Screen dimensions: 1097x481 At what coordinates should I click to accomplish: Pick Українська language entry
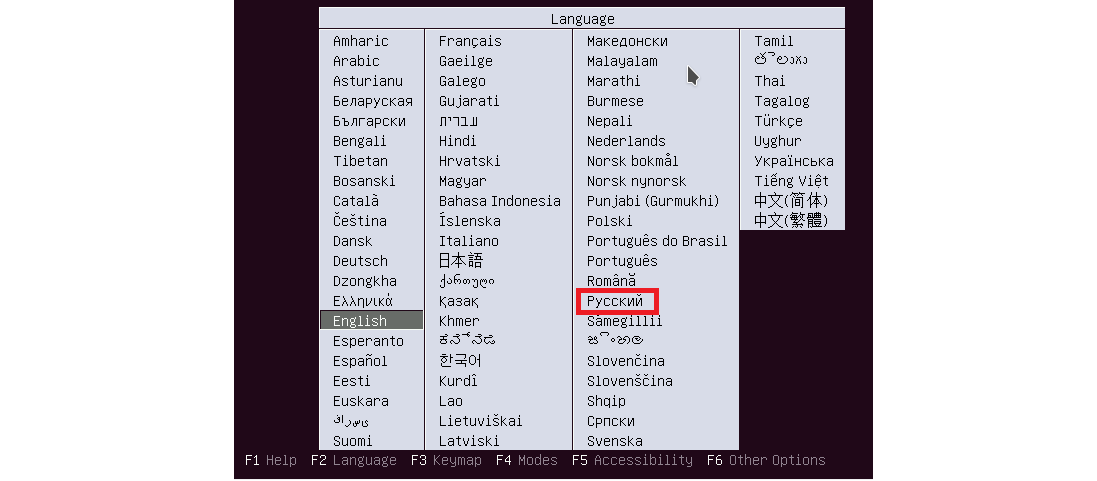[x=793, y=161]
